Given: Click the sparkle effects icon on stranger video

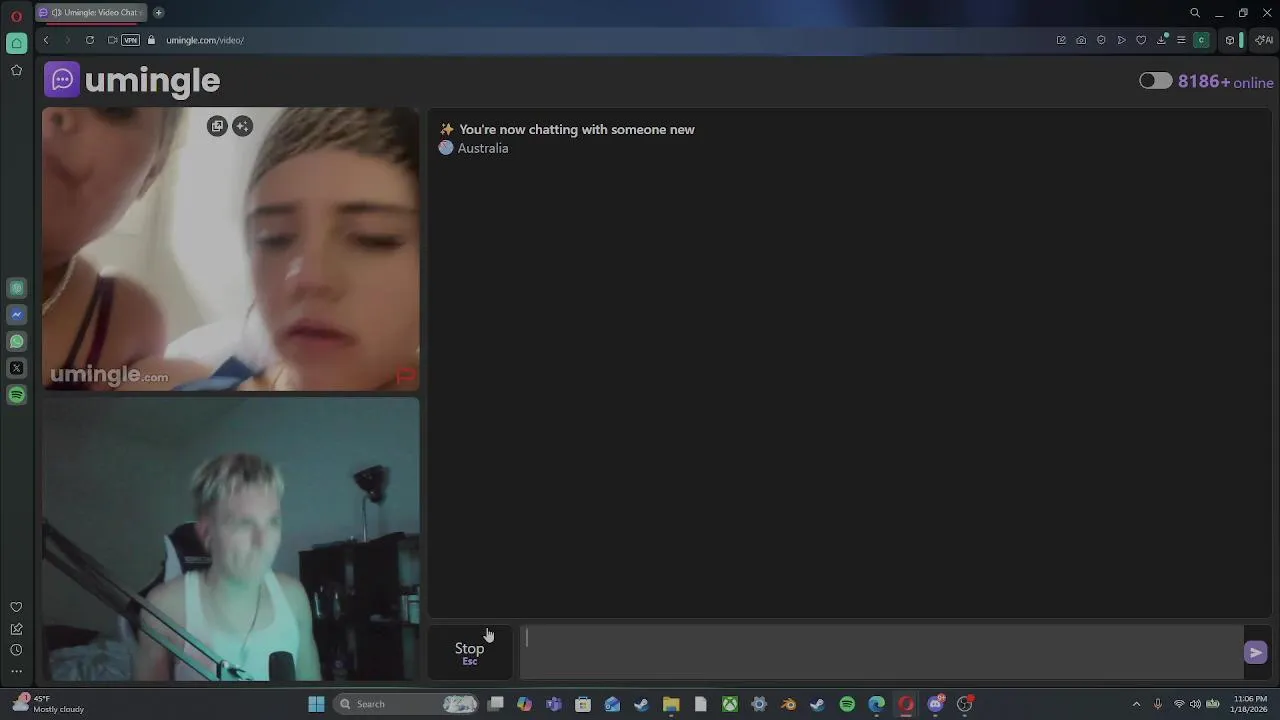Looking at the screenshot, I should click(x=242, y=126).
